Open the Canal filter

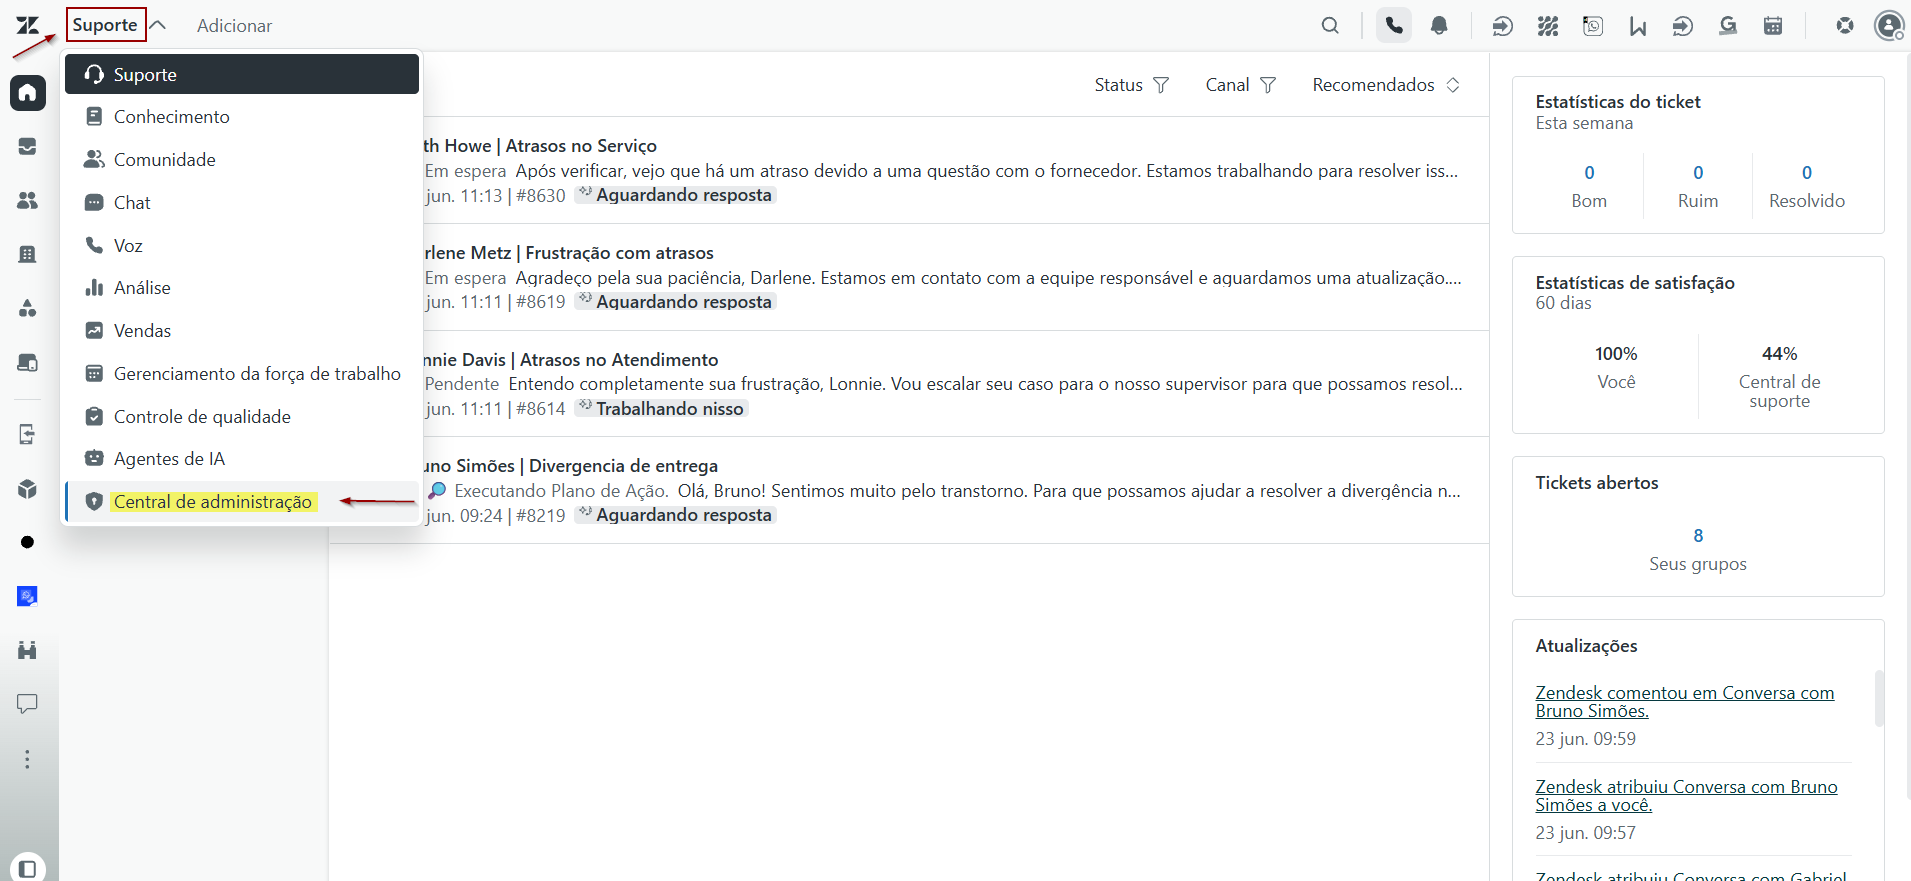tap(1240, 85)
